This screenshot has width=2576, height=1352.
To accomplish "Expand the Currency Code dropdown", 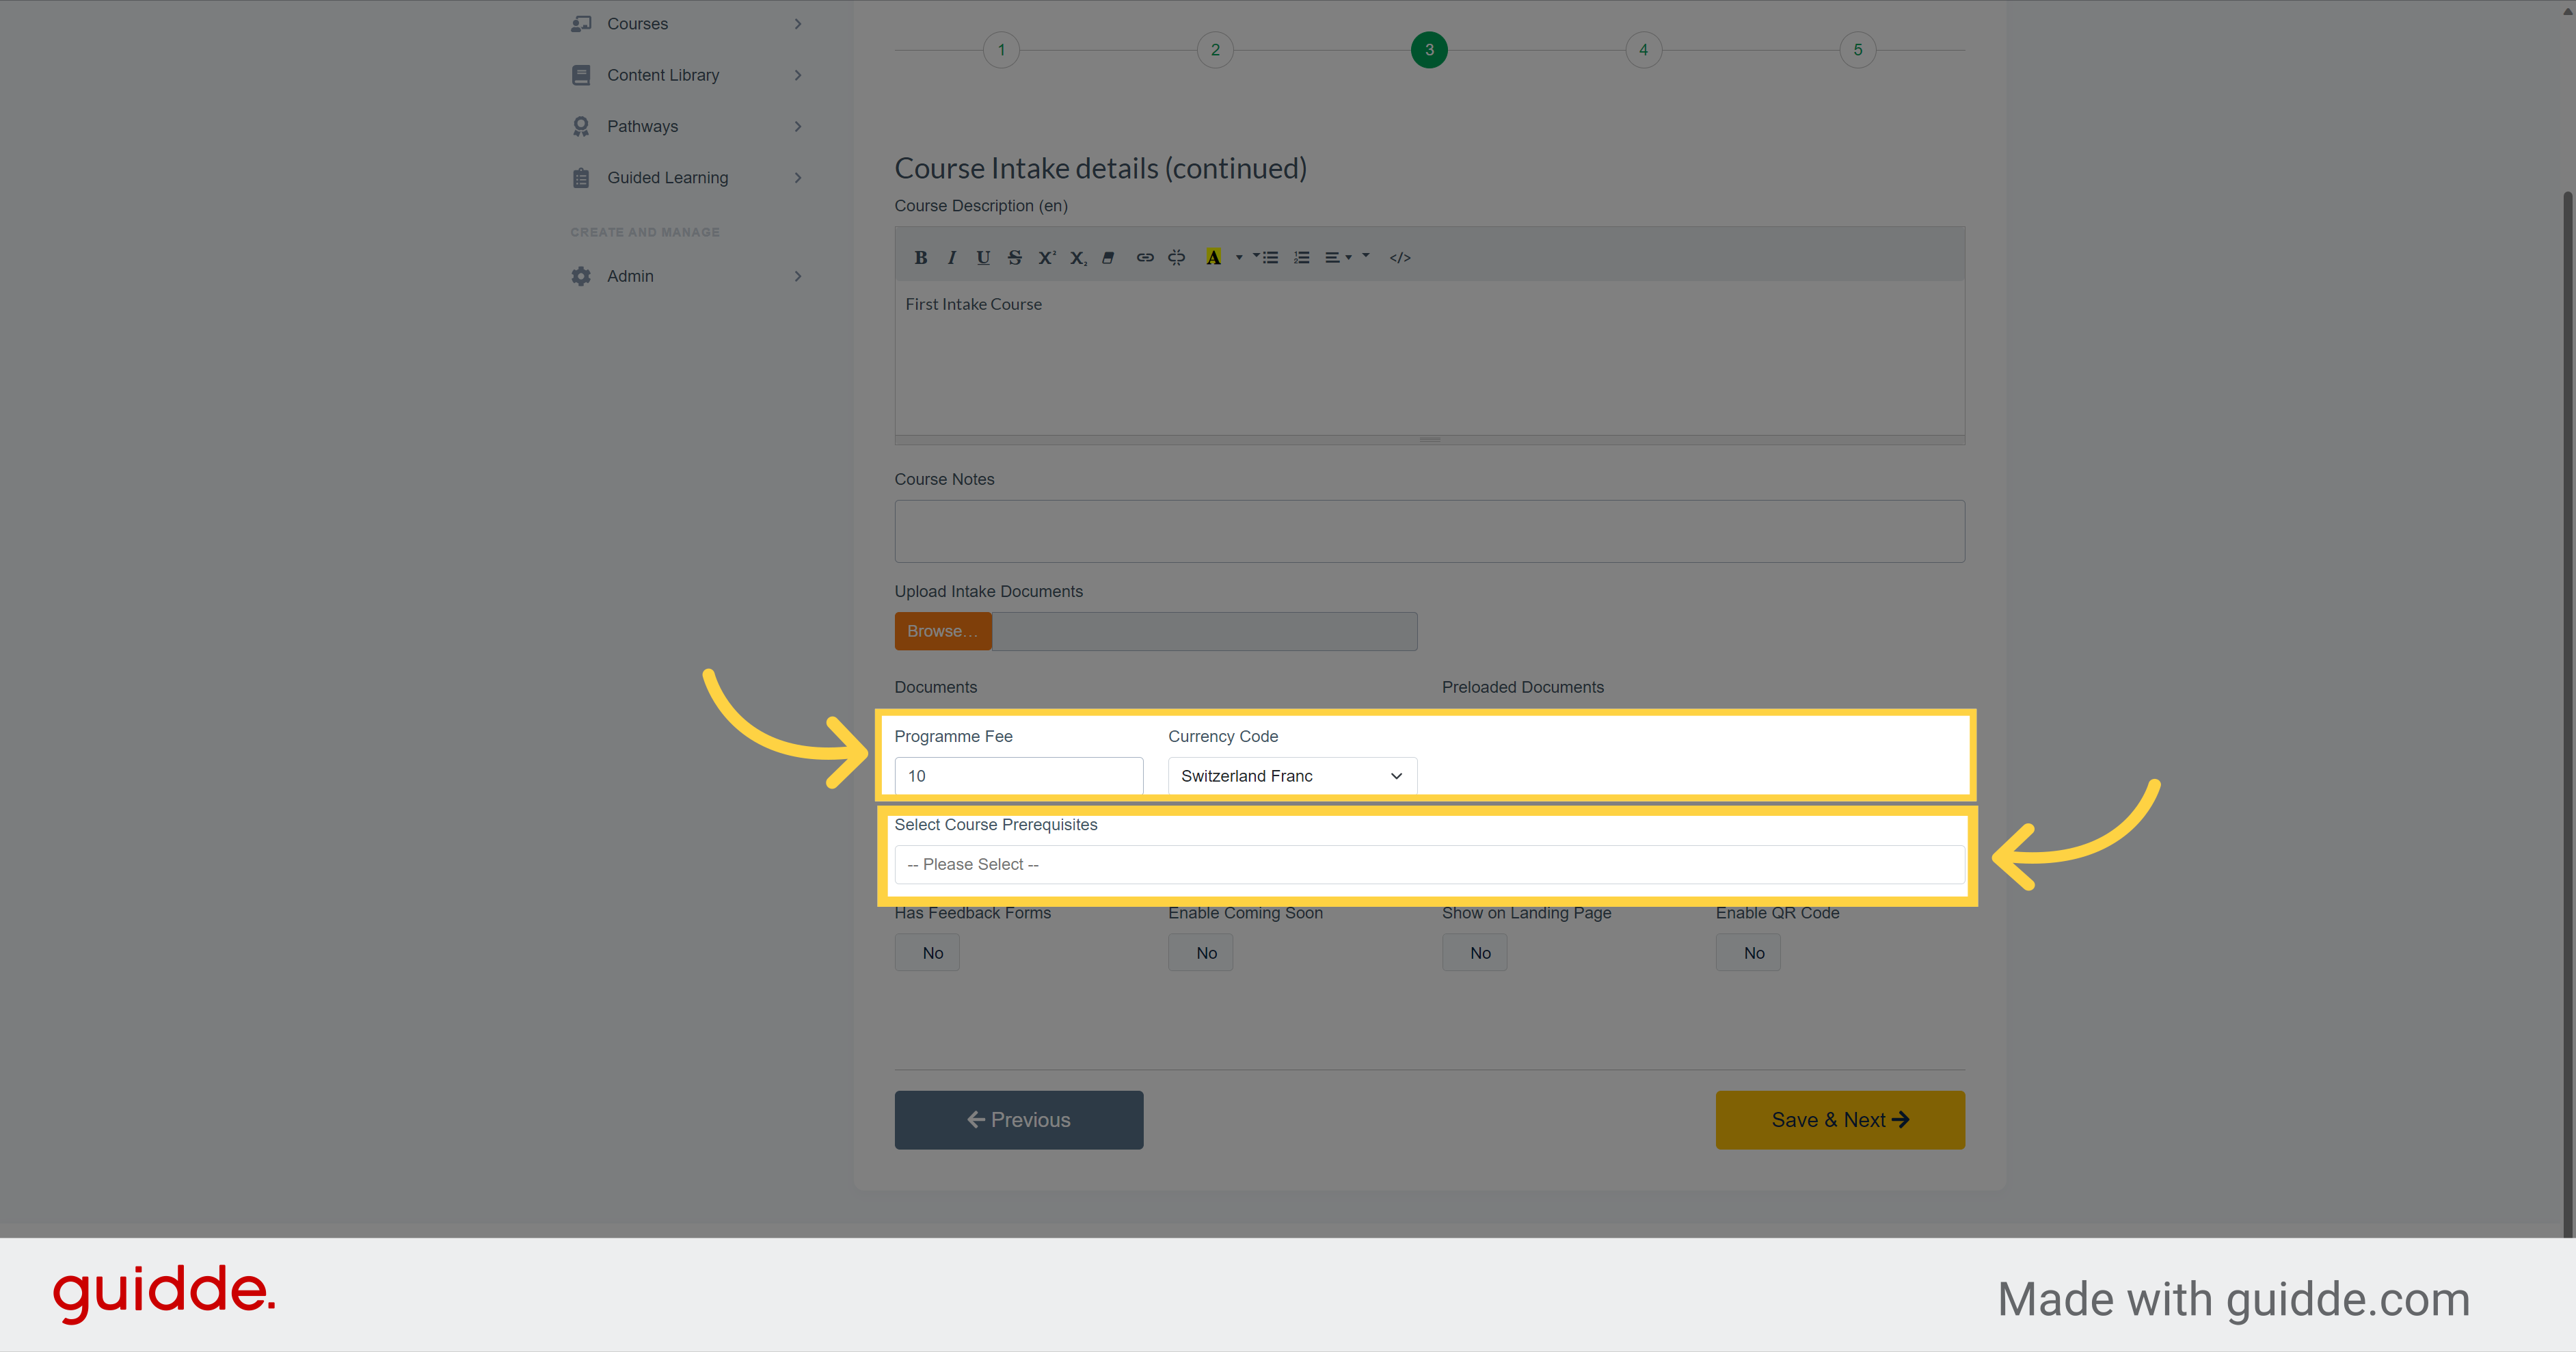I will (1289, 776).
